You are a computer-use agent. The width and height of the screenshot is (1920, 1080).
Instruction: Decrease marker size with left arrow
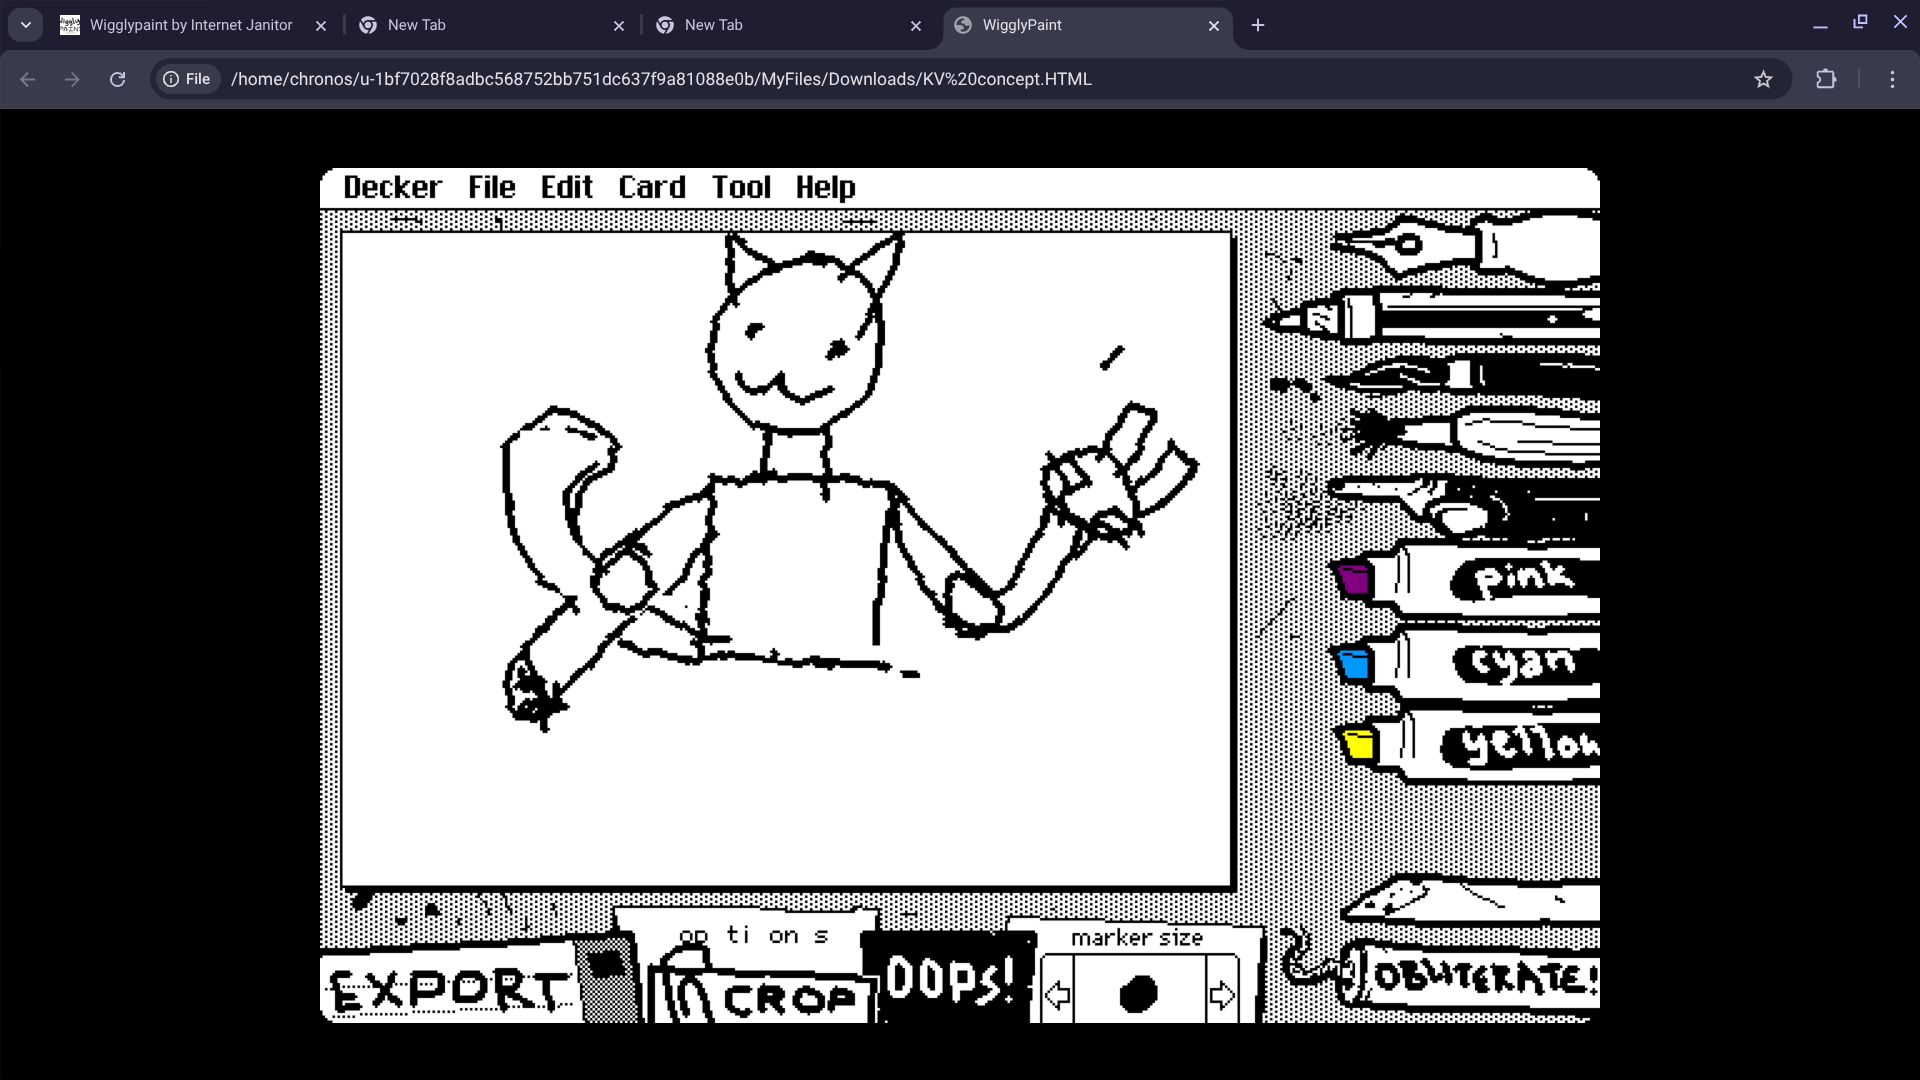coord(1057,994)
